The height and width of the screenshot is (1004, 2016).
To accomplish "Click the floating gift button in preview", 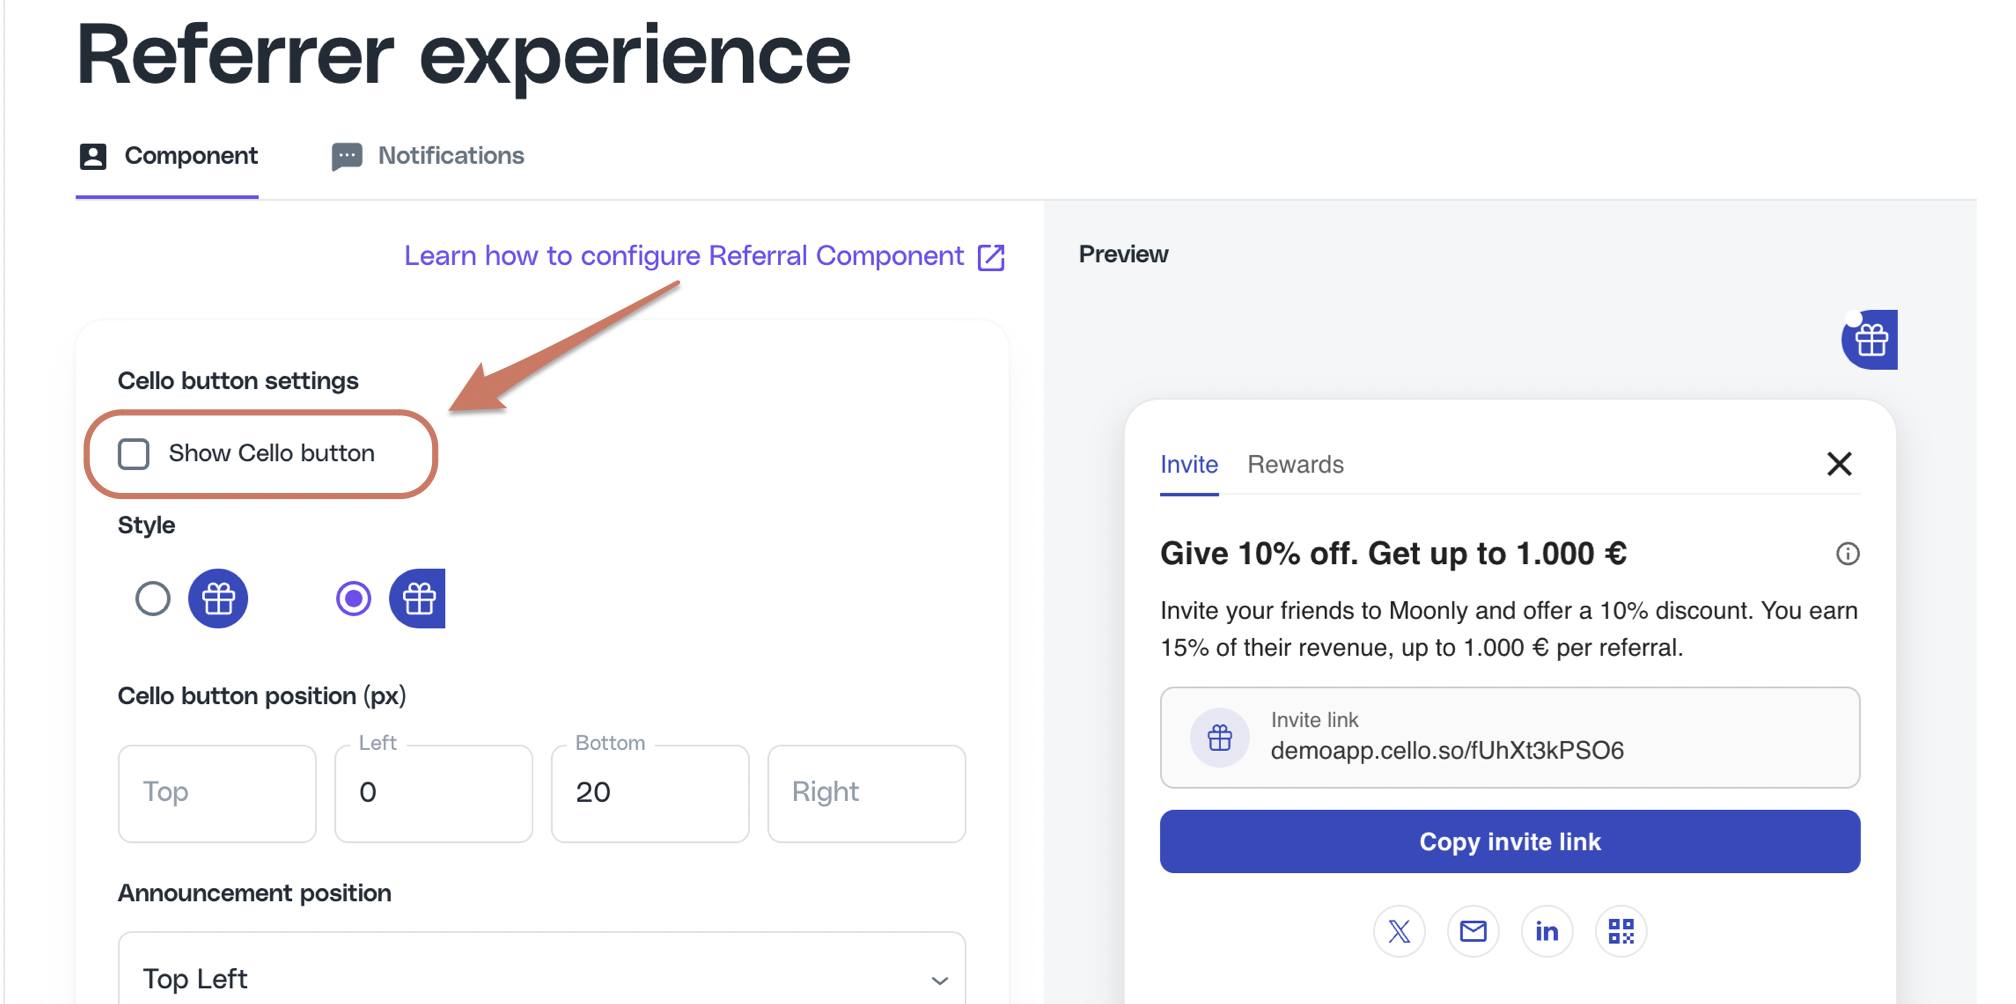I will click(x=1870, y=340).
